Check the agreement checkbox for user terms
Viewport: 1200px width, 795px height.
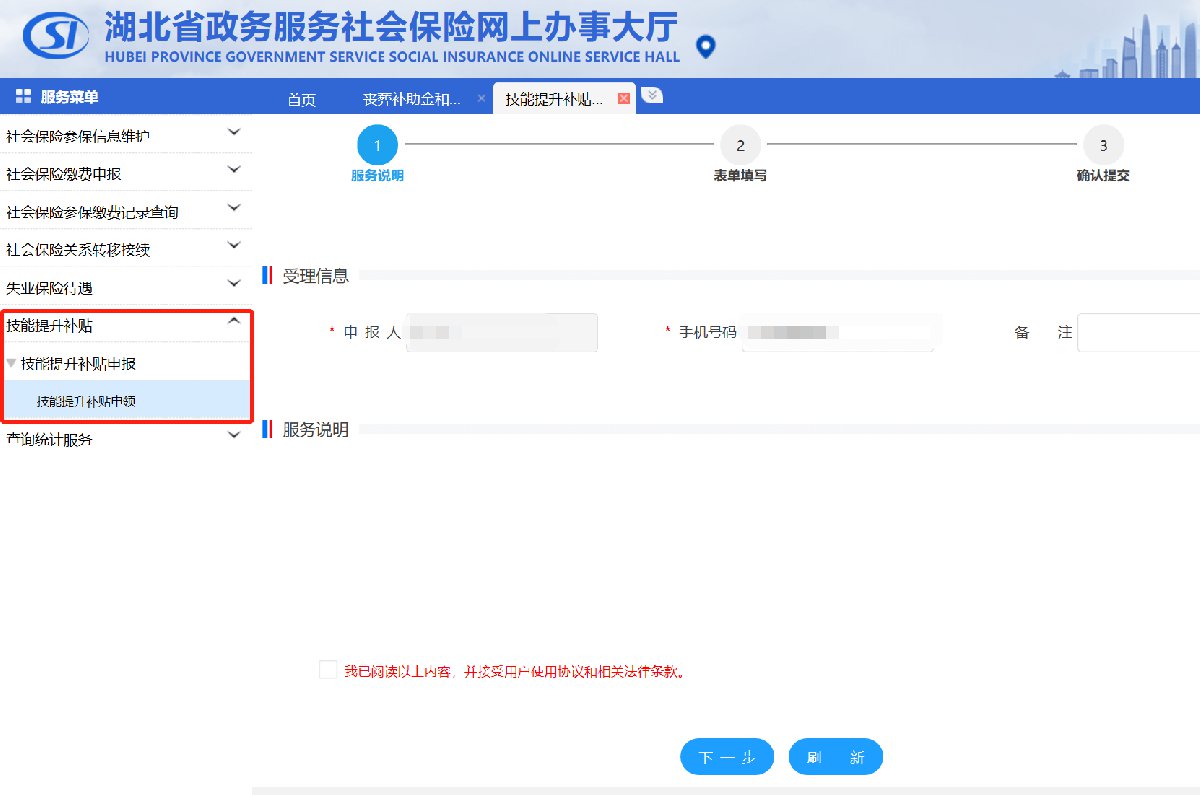[328, 670]
